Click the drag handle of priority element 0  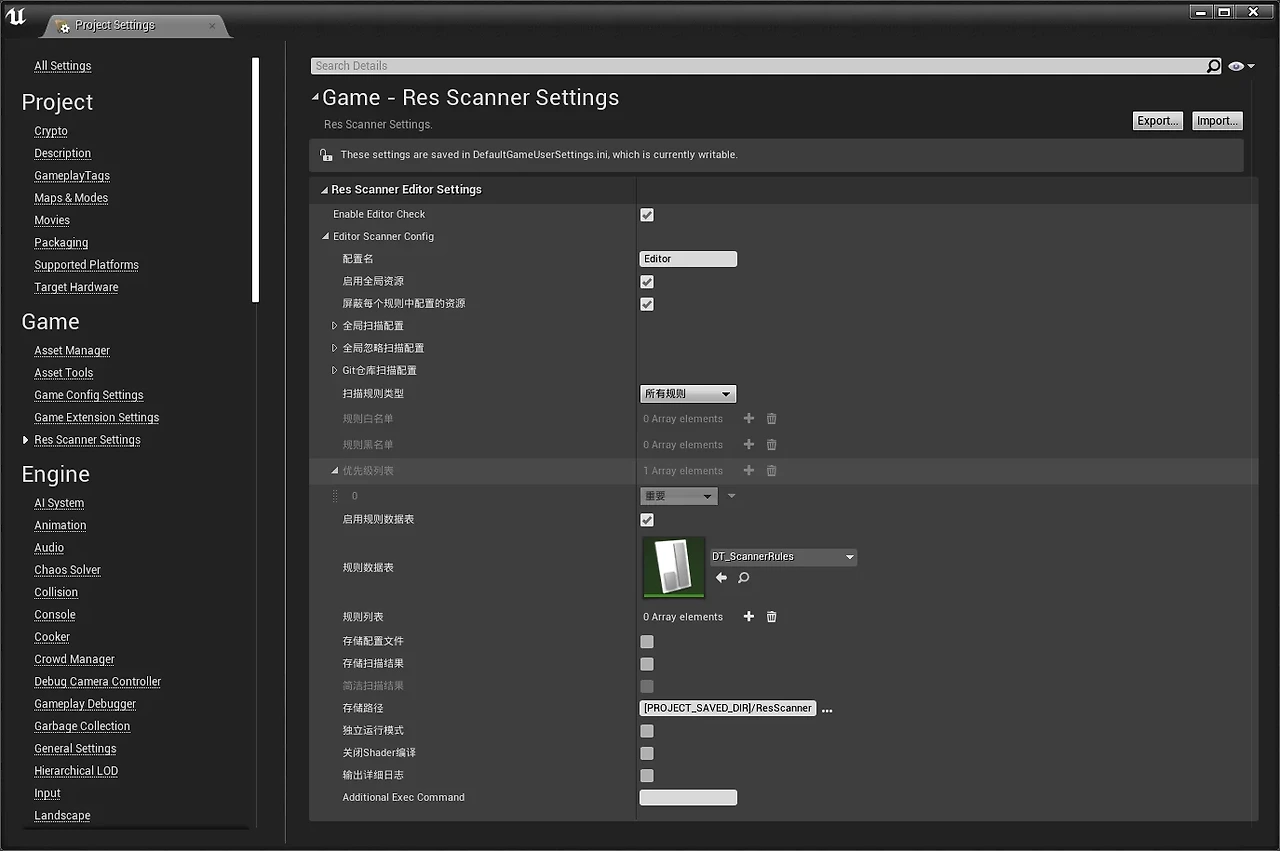tap(335, 496)
